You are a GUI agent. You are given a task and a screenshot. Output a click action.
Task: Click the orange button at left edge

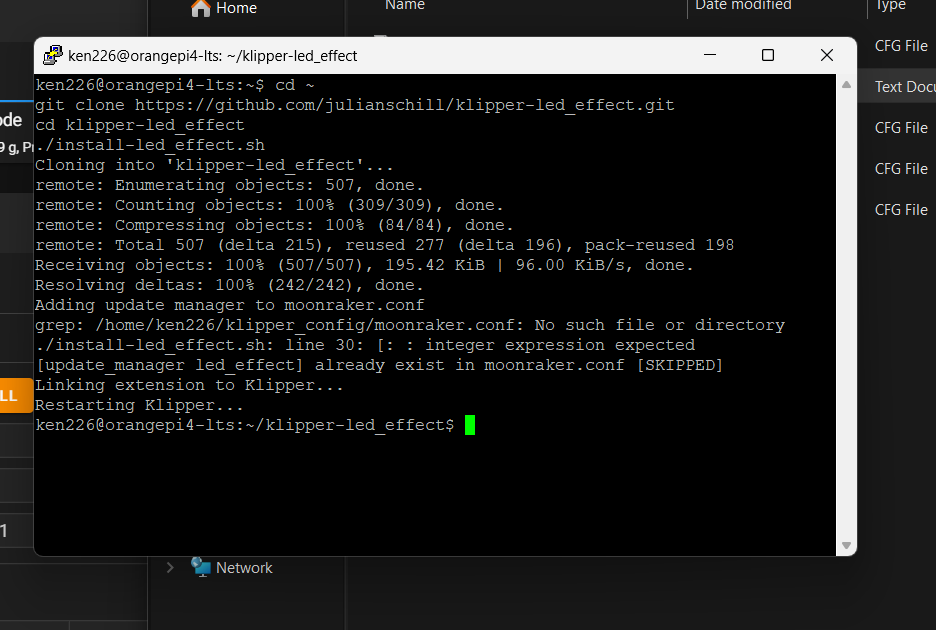click(x=16, y=395)
